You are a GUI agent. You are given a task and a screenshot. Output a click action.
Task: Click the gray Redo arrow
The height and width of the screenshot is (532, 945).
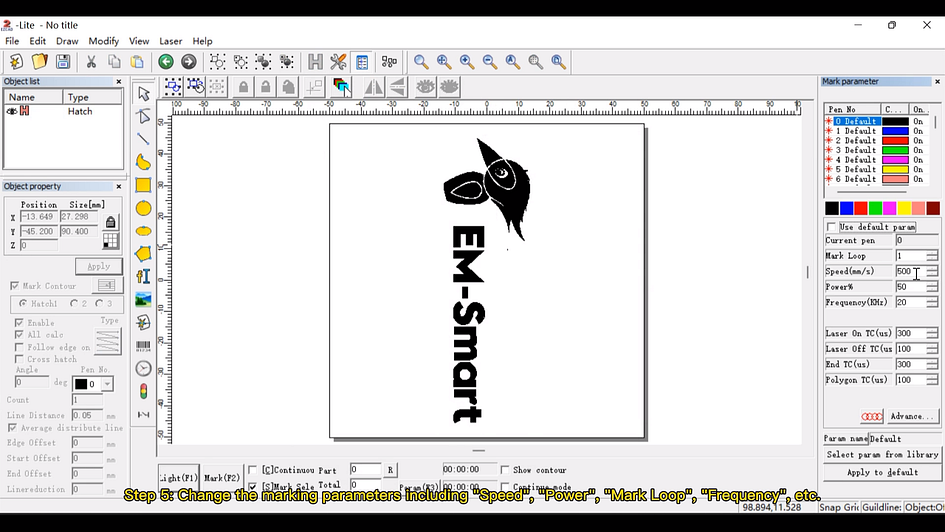click(189, 61)
